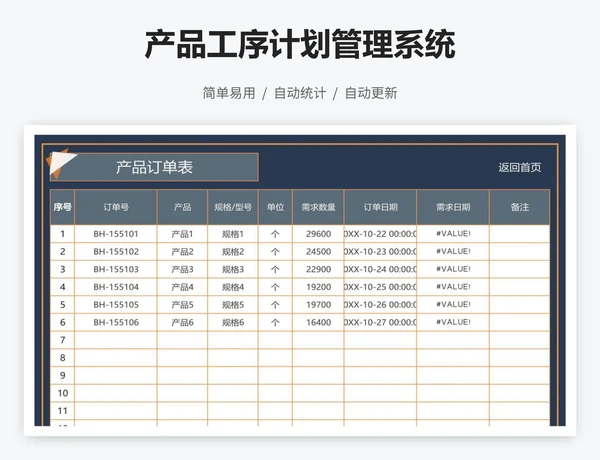The height and width of the screenshot is (460, 600).
Task: Click order number cell BH-155101
Action: (x=116, y=234)
